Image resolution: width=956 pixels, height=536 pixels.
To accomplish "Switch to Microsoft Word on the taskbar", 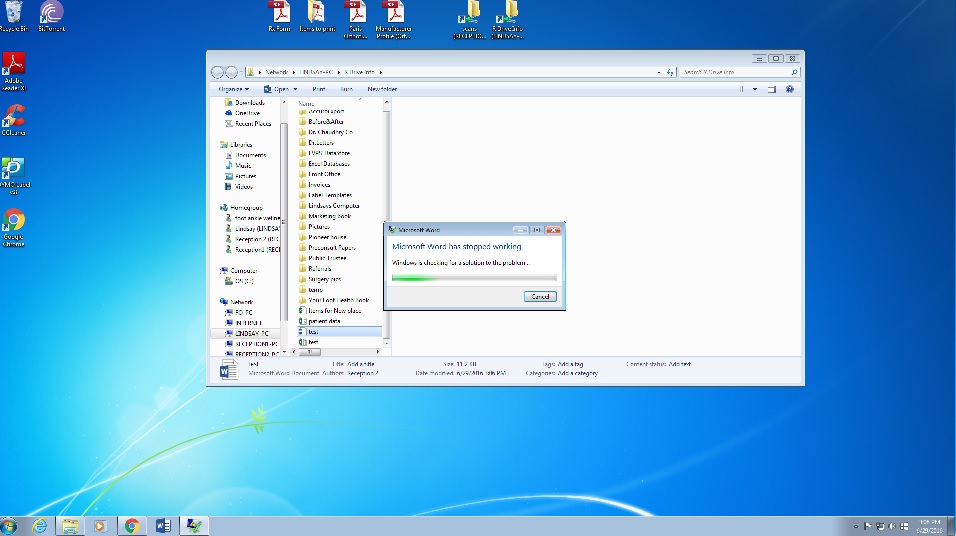I will (163, 526).
